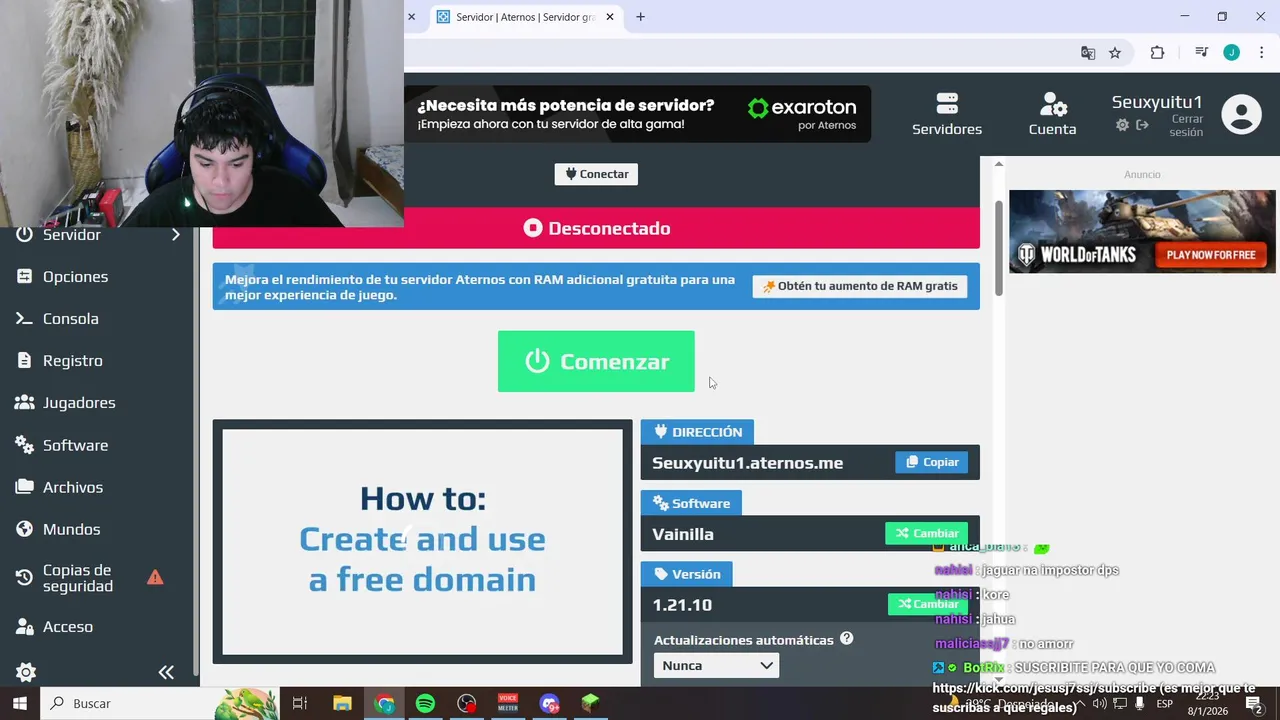Switch to Chrome in the taskbar
Screen dimensions: 1280x720
point(384,703)
